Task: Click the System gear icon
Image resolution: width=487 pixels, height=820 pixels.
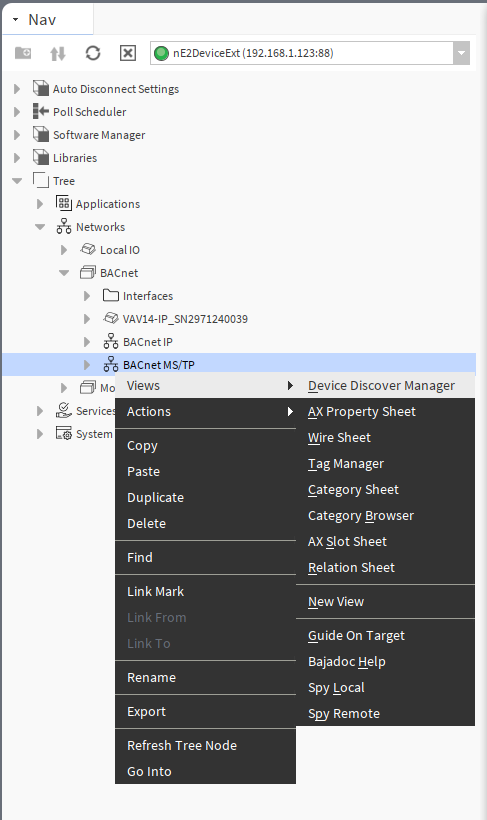Action: (64, 434)
